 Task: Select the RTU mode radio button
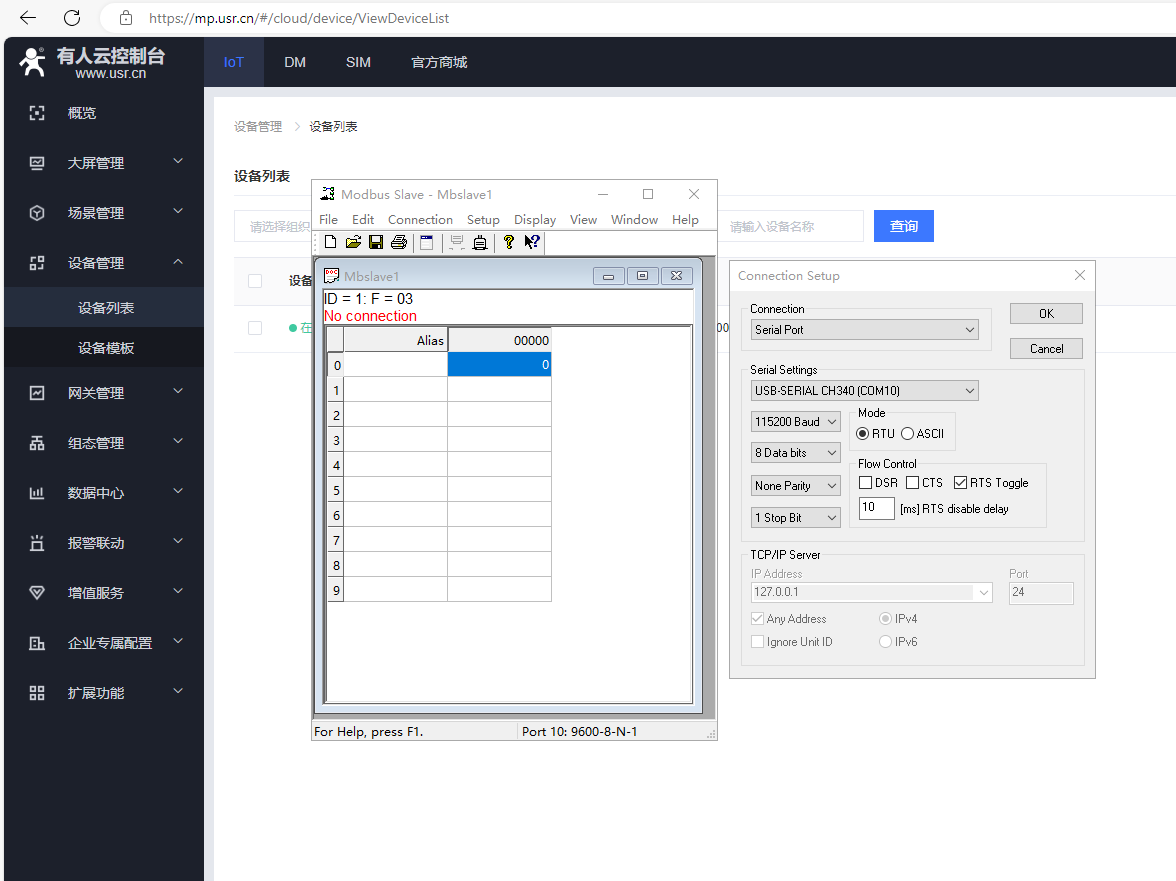point(862,433)
